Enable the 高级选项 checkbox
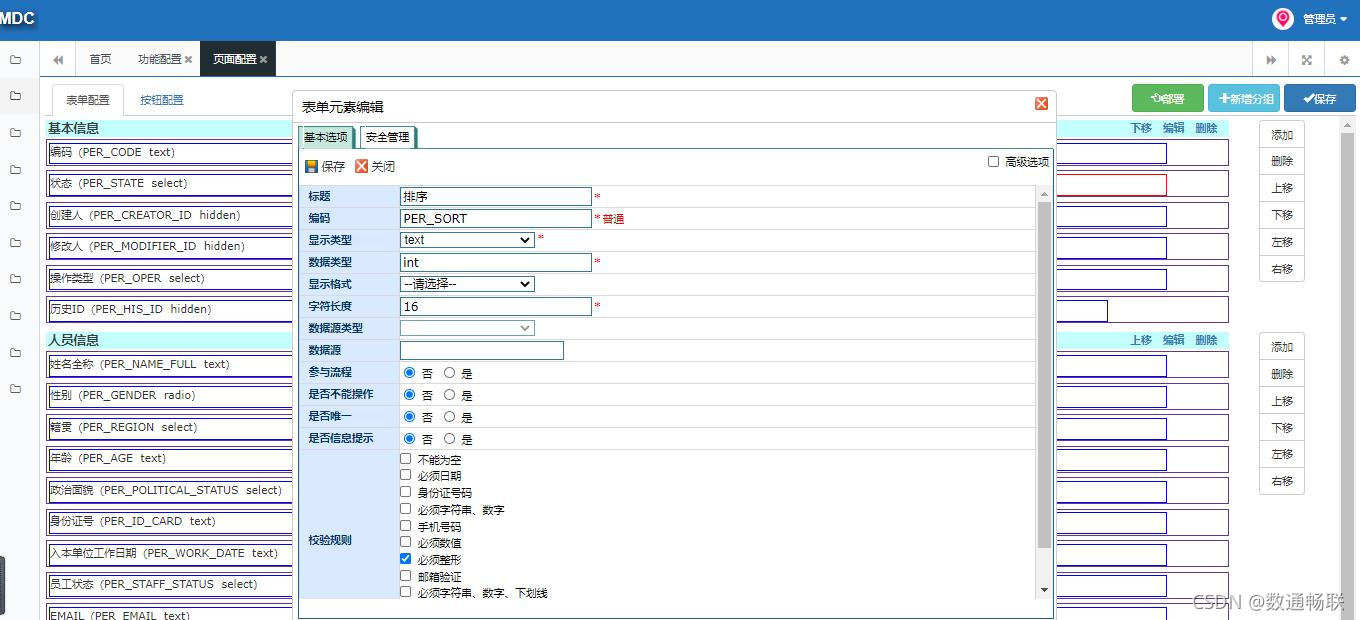The image size is (1360, 620). point(993,161)
